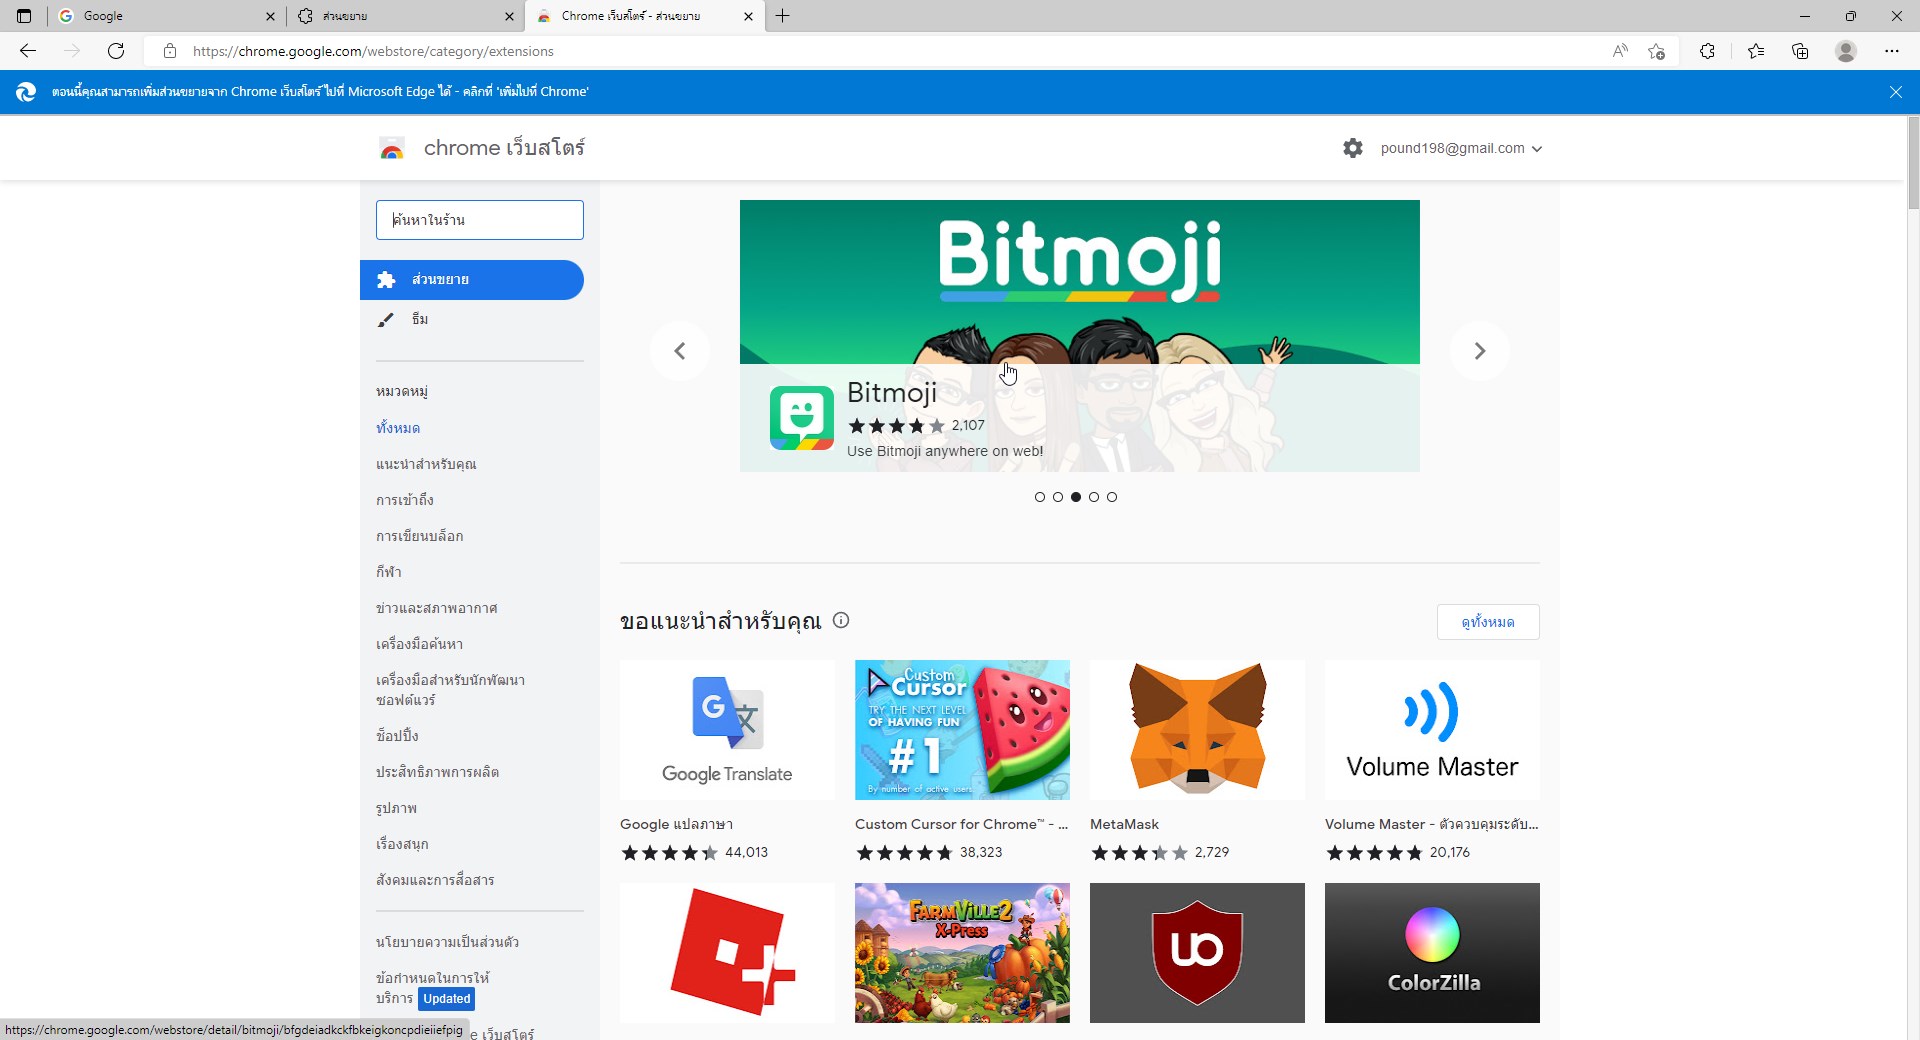Open the MetaMask extension title
The image size is (1920, 1040).
tap(1124, 824)
